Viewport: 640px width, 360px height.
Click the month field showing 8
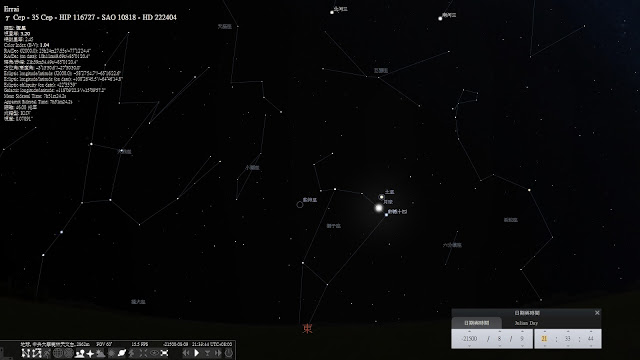500,339
